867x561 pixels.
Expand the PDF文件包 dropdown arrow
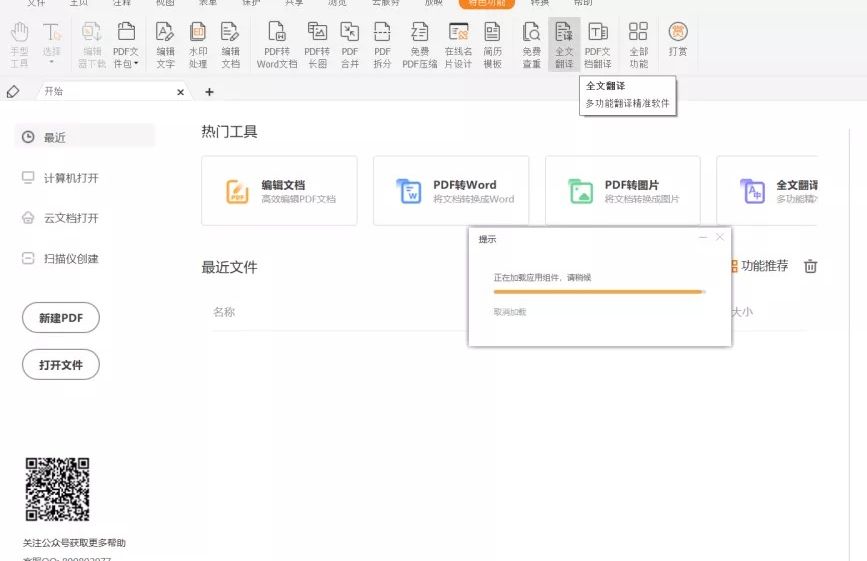pos(136,64)
